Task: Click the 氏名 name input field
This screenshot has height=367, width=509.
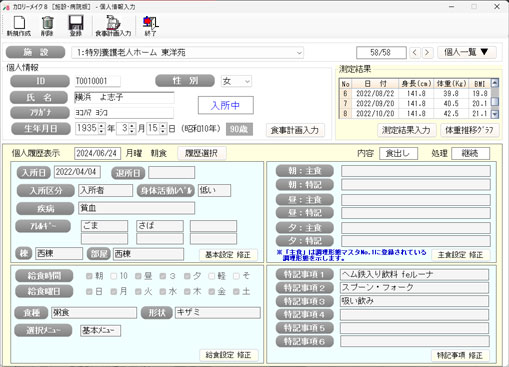Action: pyautogui.click(x=124, y=97)
